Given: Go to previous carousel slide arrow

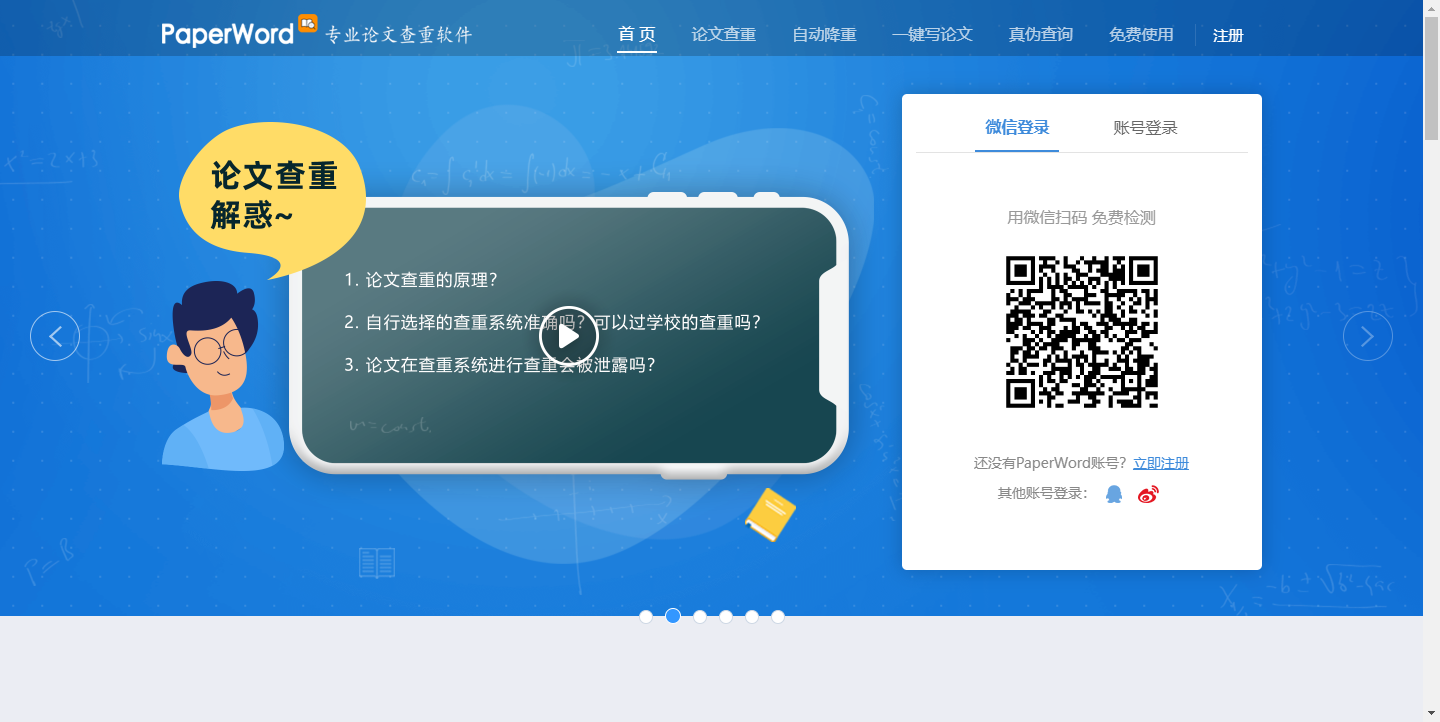Looking at the screenshot, I should click(x=55, y=336).
